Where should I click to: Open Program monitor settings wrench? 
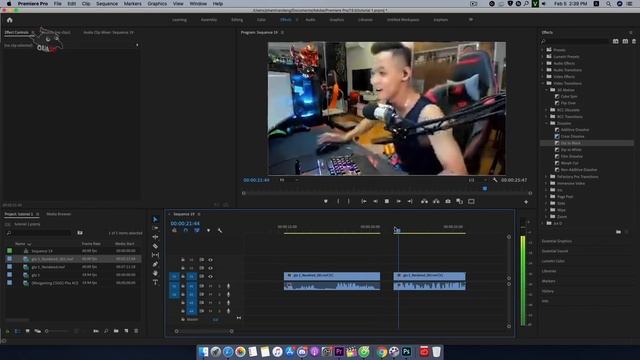click(x=495, y=180)
